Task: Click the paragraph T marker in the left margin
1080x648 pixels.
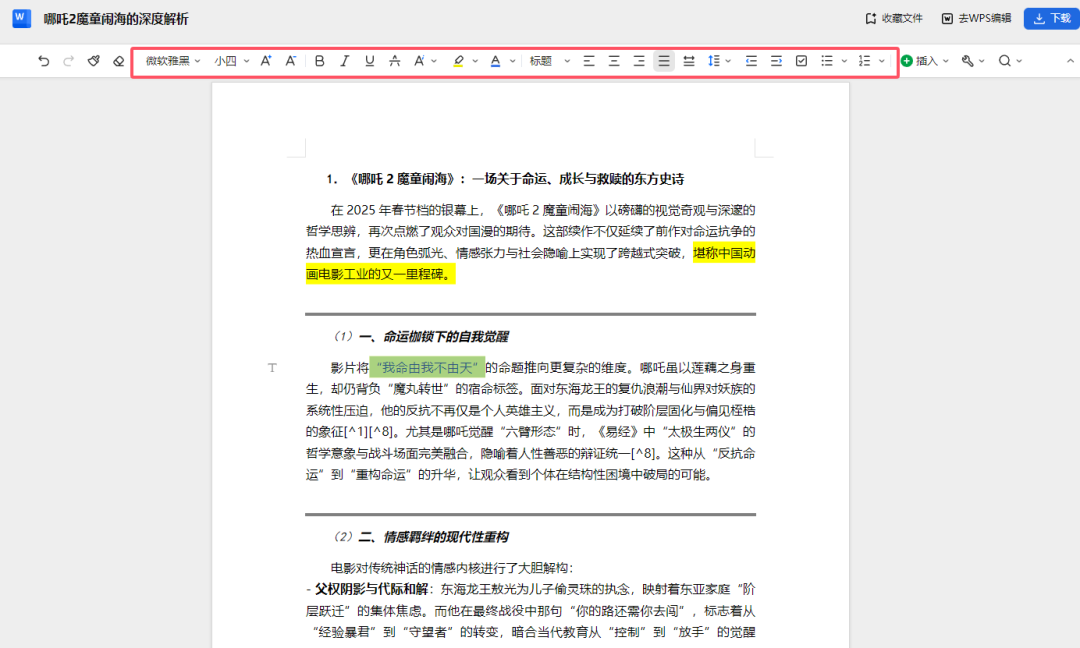Action: 272,368
